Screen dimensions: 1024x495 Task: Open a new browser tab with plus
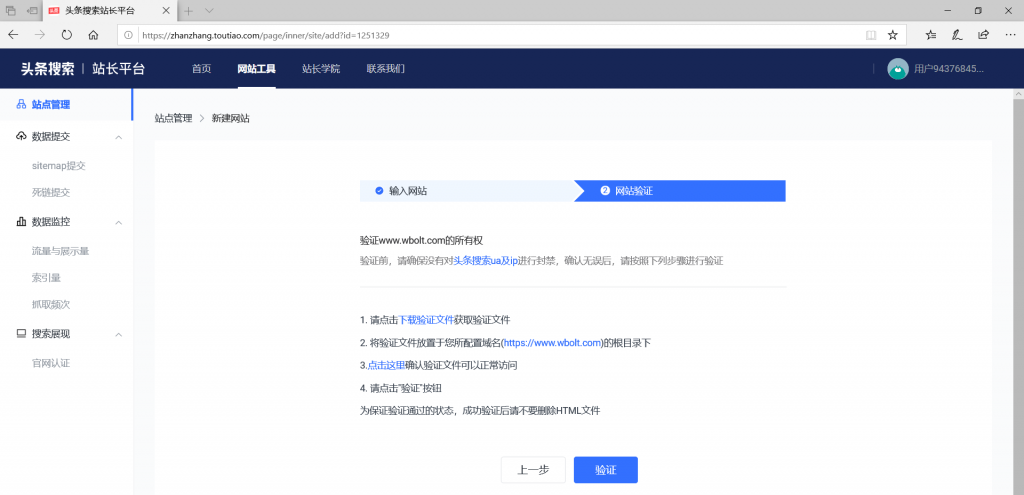[188, 10]
